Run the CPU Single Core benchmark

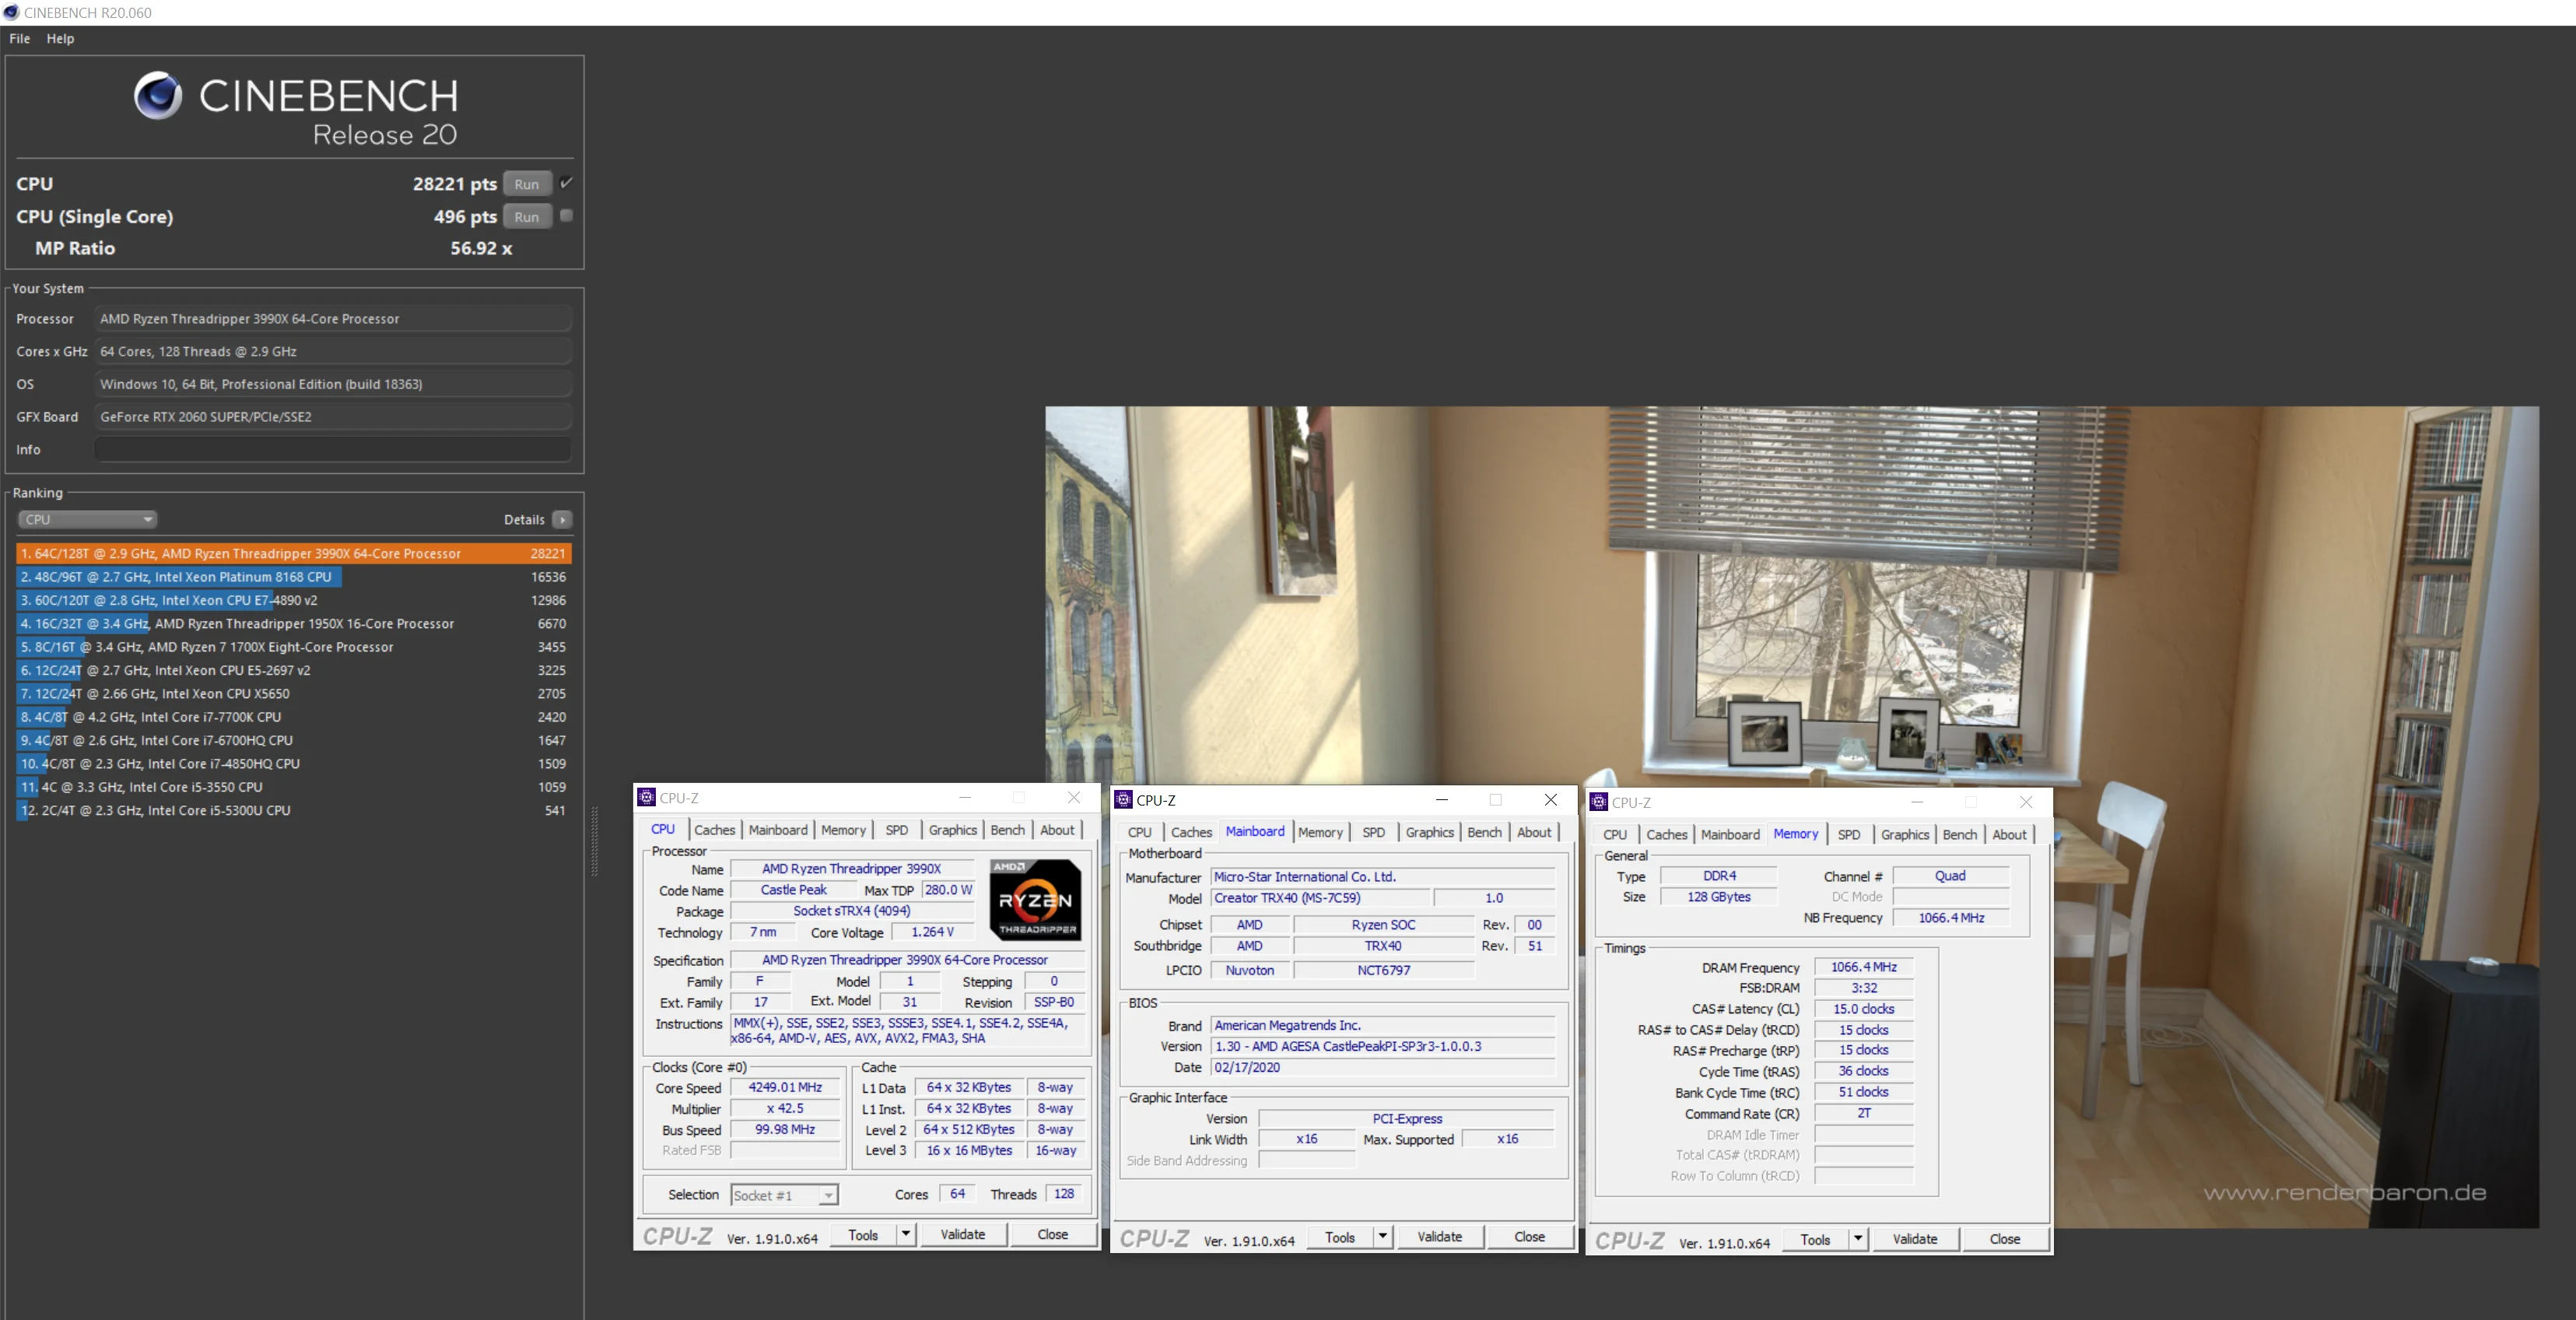click(527, 217)
